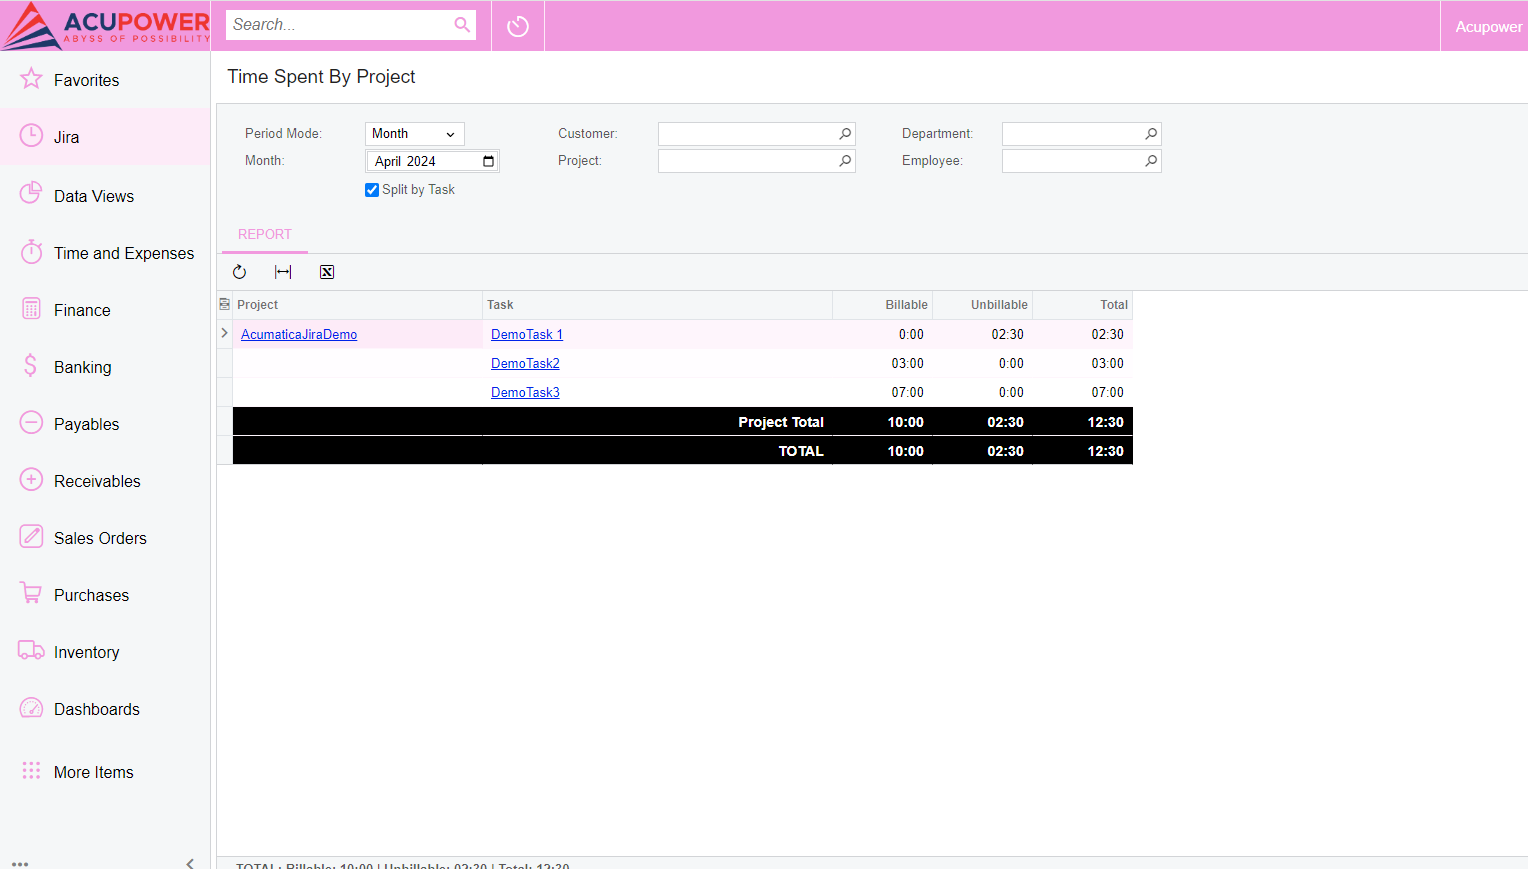The image size is (1528, 869).
Task: Open the DemoTask3 link
Action: [x=525, y=393]
